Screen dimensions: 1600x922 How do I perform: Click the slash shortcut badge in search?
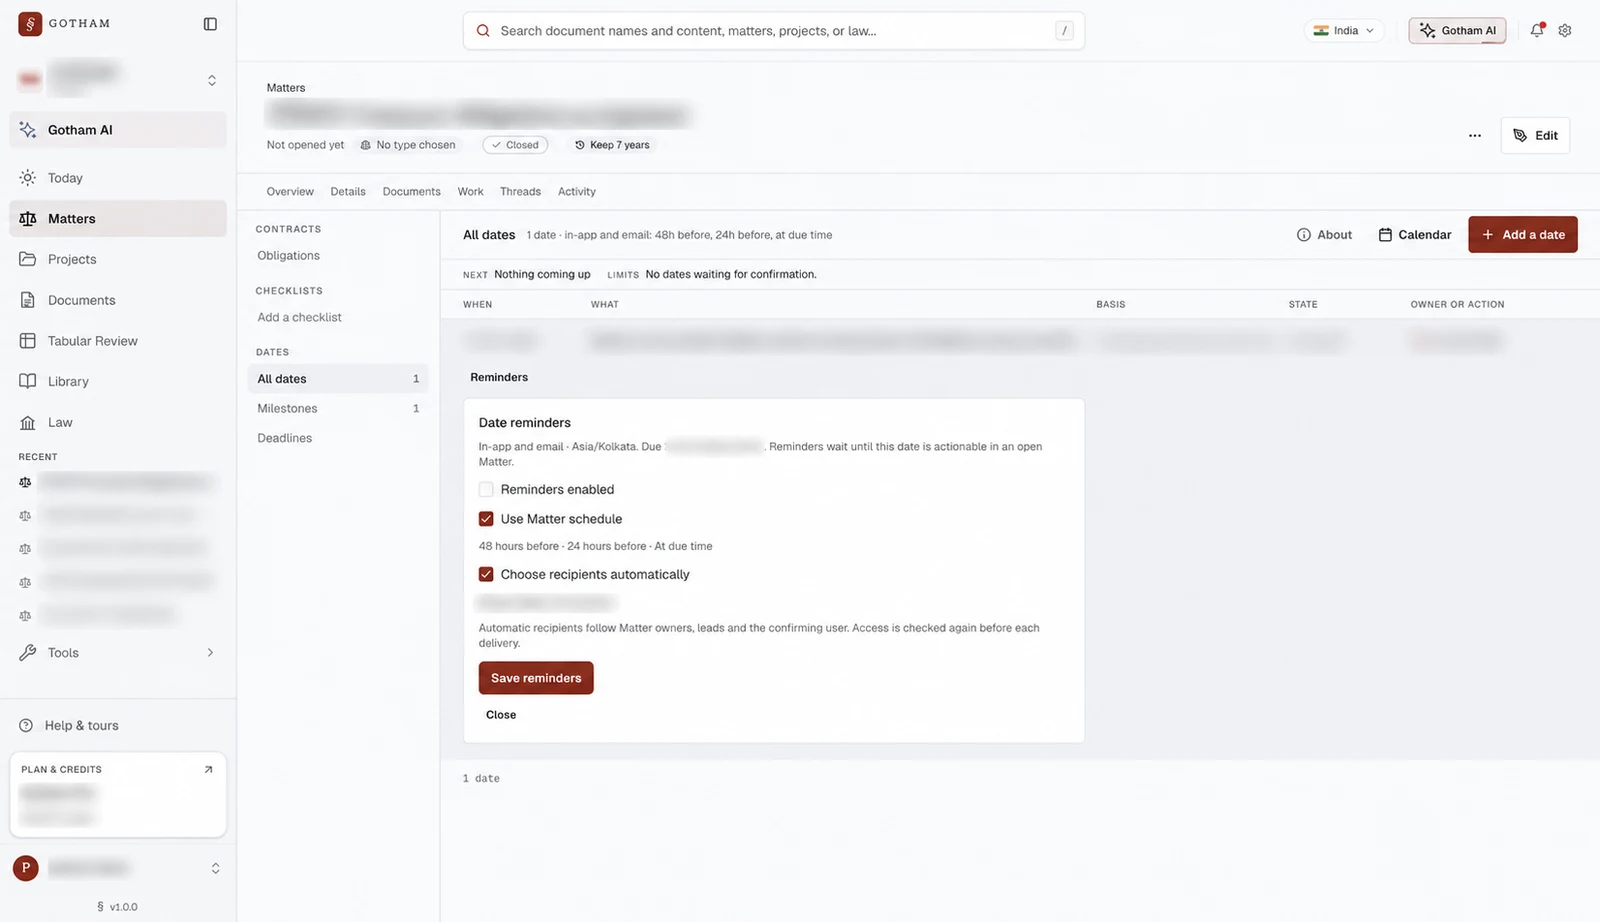click(1065, 31)
